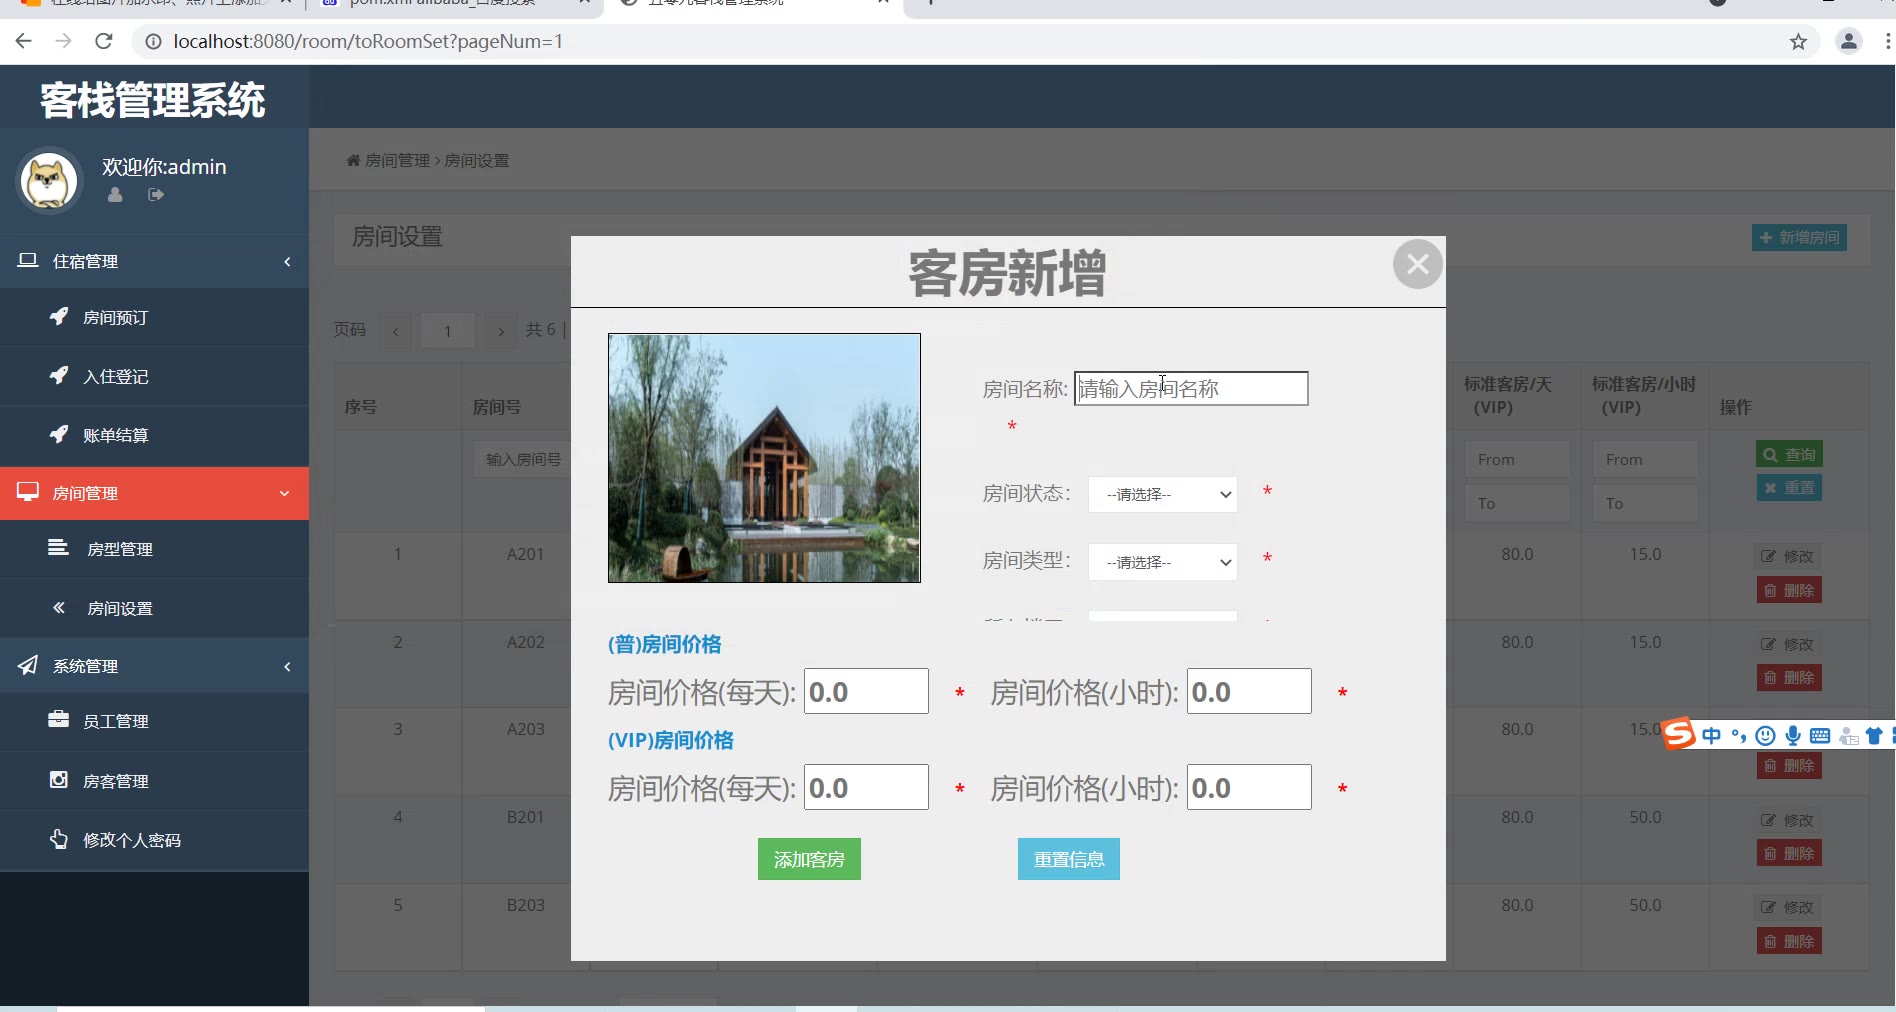Viewport: 1896px width, 1012px height.
Task: Click the 重置 filter button
Action: coord(1789,488)
